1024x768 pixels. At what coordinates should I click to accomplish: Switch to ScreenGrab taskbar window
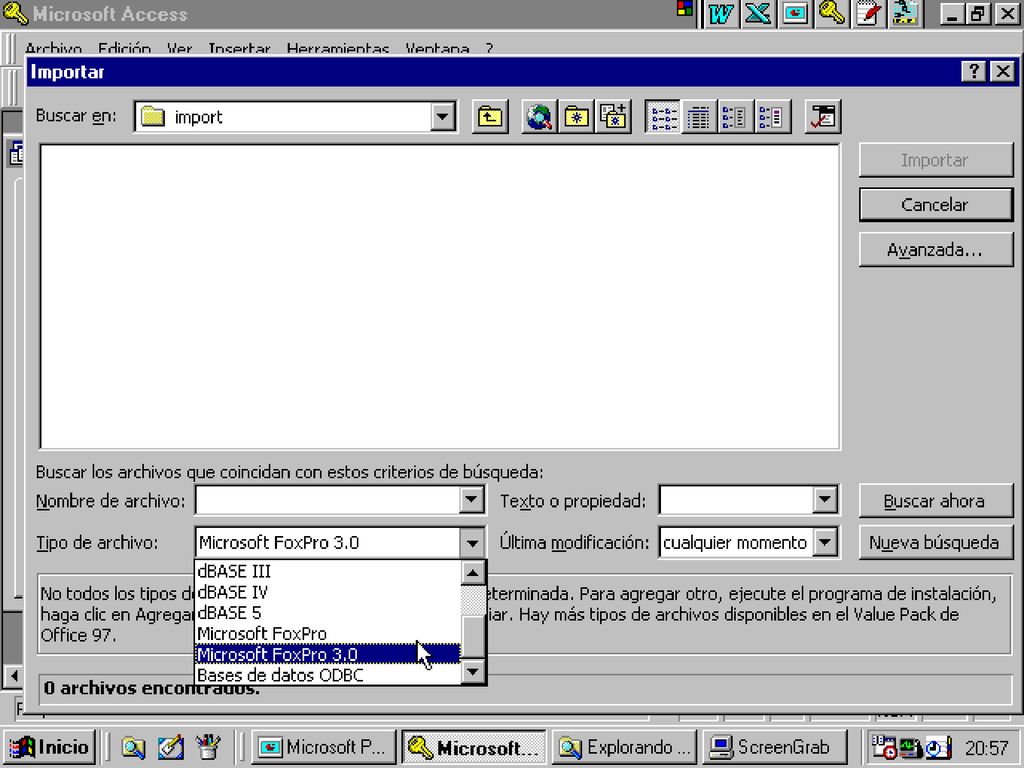tap(775, 747)
